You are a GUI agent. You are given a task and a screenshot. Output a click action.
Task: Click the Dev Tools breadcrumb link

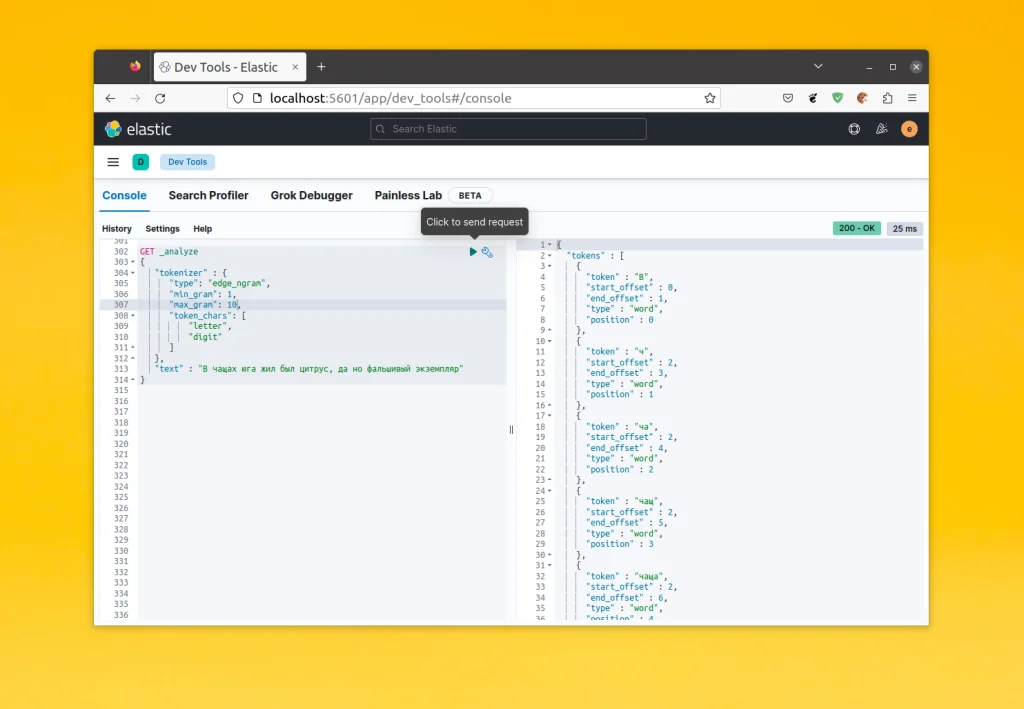point(187,161)
